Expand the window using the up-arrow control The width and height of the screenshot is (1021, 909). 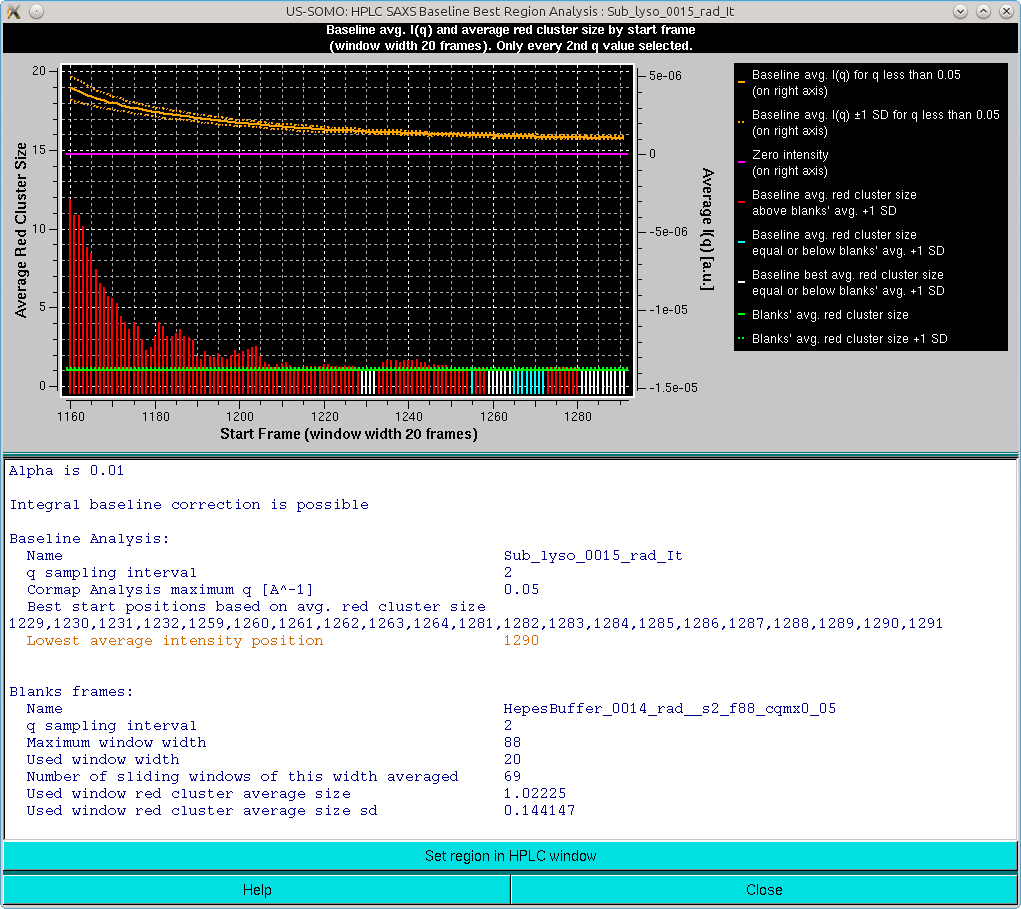983,11
